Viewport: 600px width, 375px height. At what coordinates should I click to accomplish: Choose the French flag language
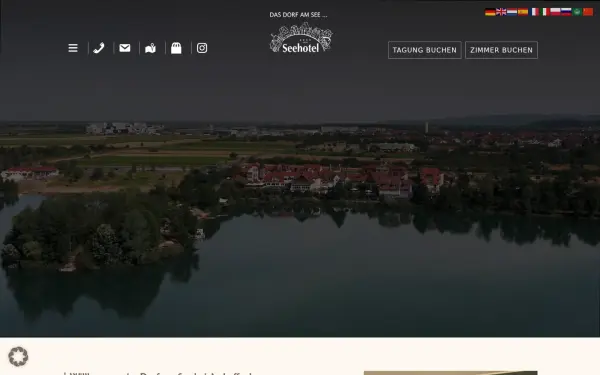[534, 12]
